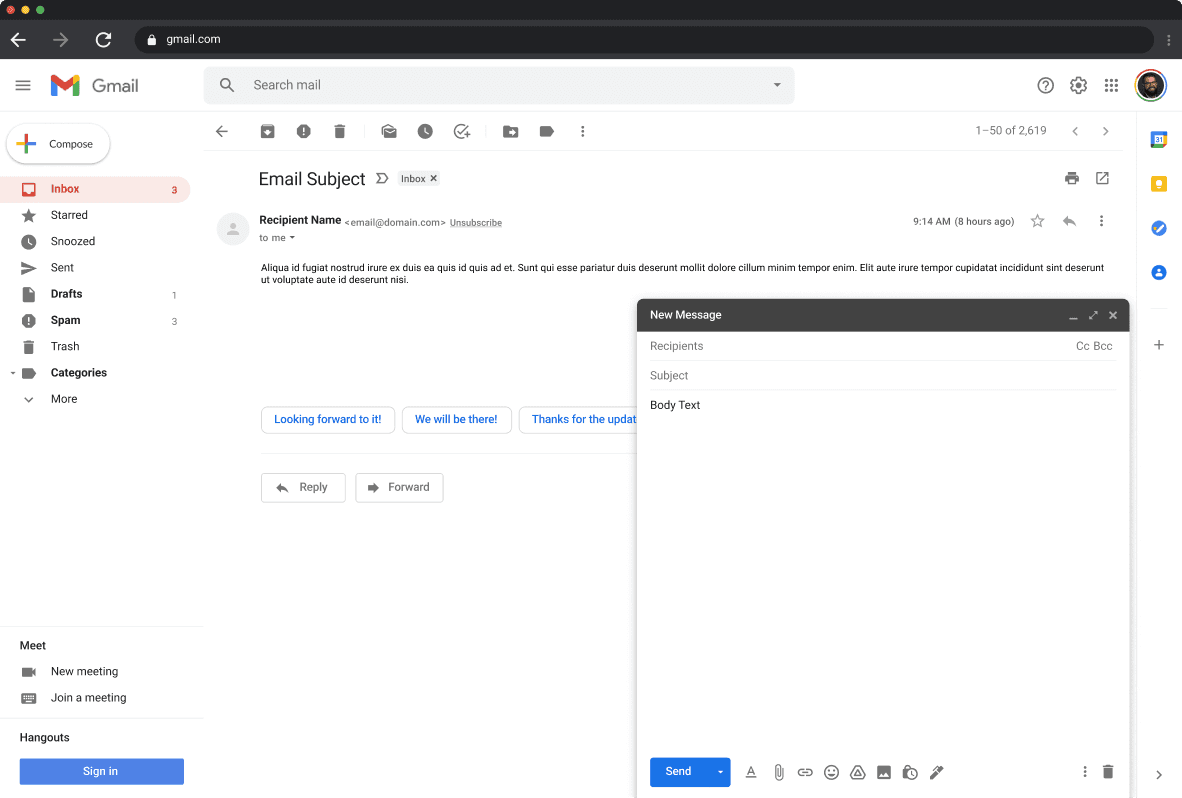Click the Subject field in New Message
Image resolution: width=1182 pixels, height=798 pixels.
tap(883, 375)
